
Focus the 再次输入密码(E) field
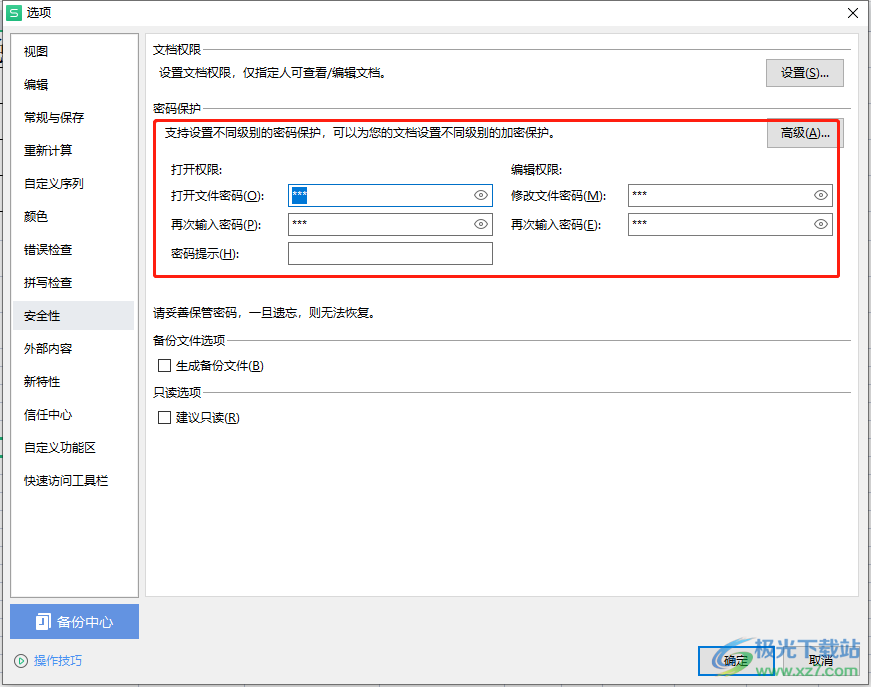(730, 224)
